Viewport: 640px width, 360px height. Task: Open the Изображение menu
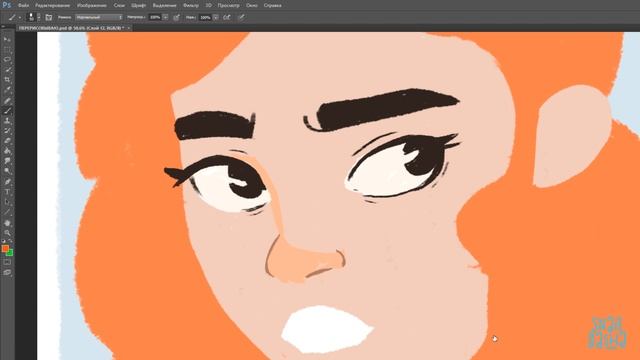click(92, 6)
